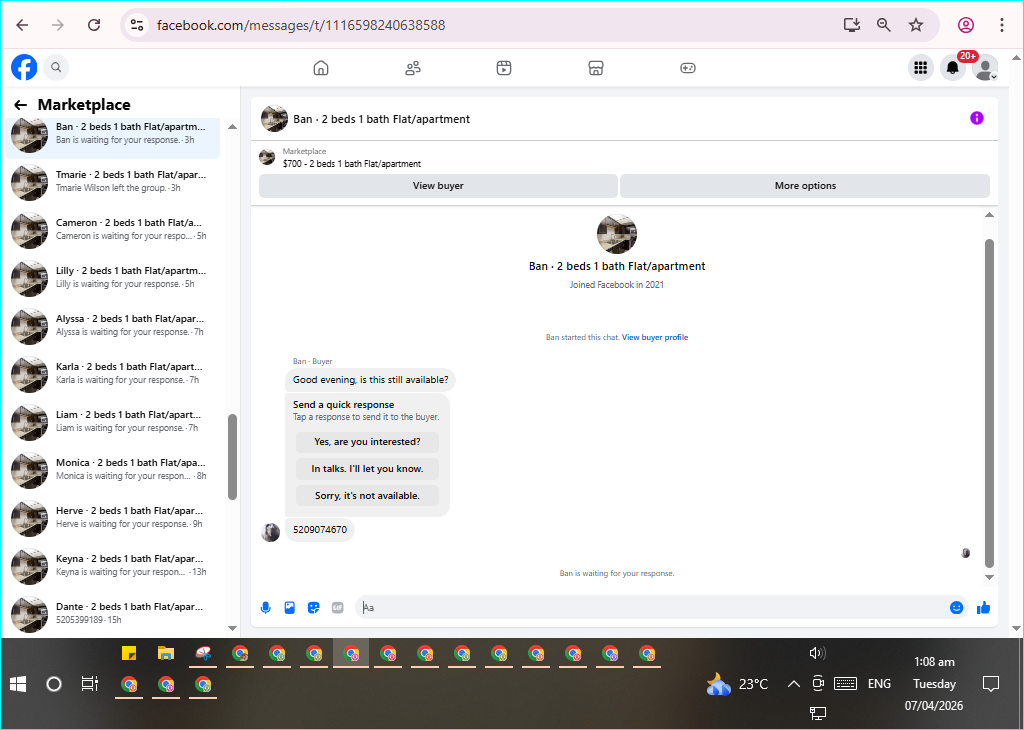Click the Facebook logo icon

tap(24, 67)
